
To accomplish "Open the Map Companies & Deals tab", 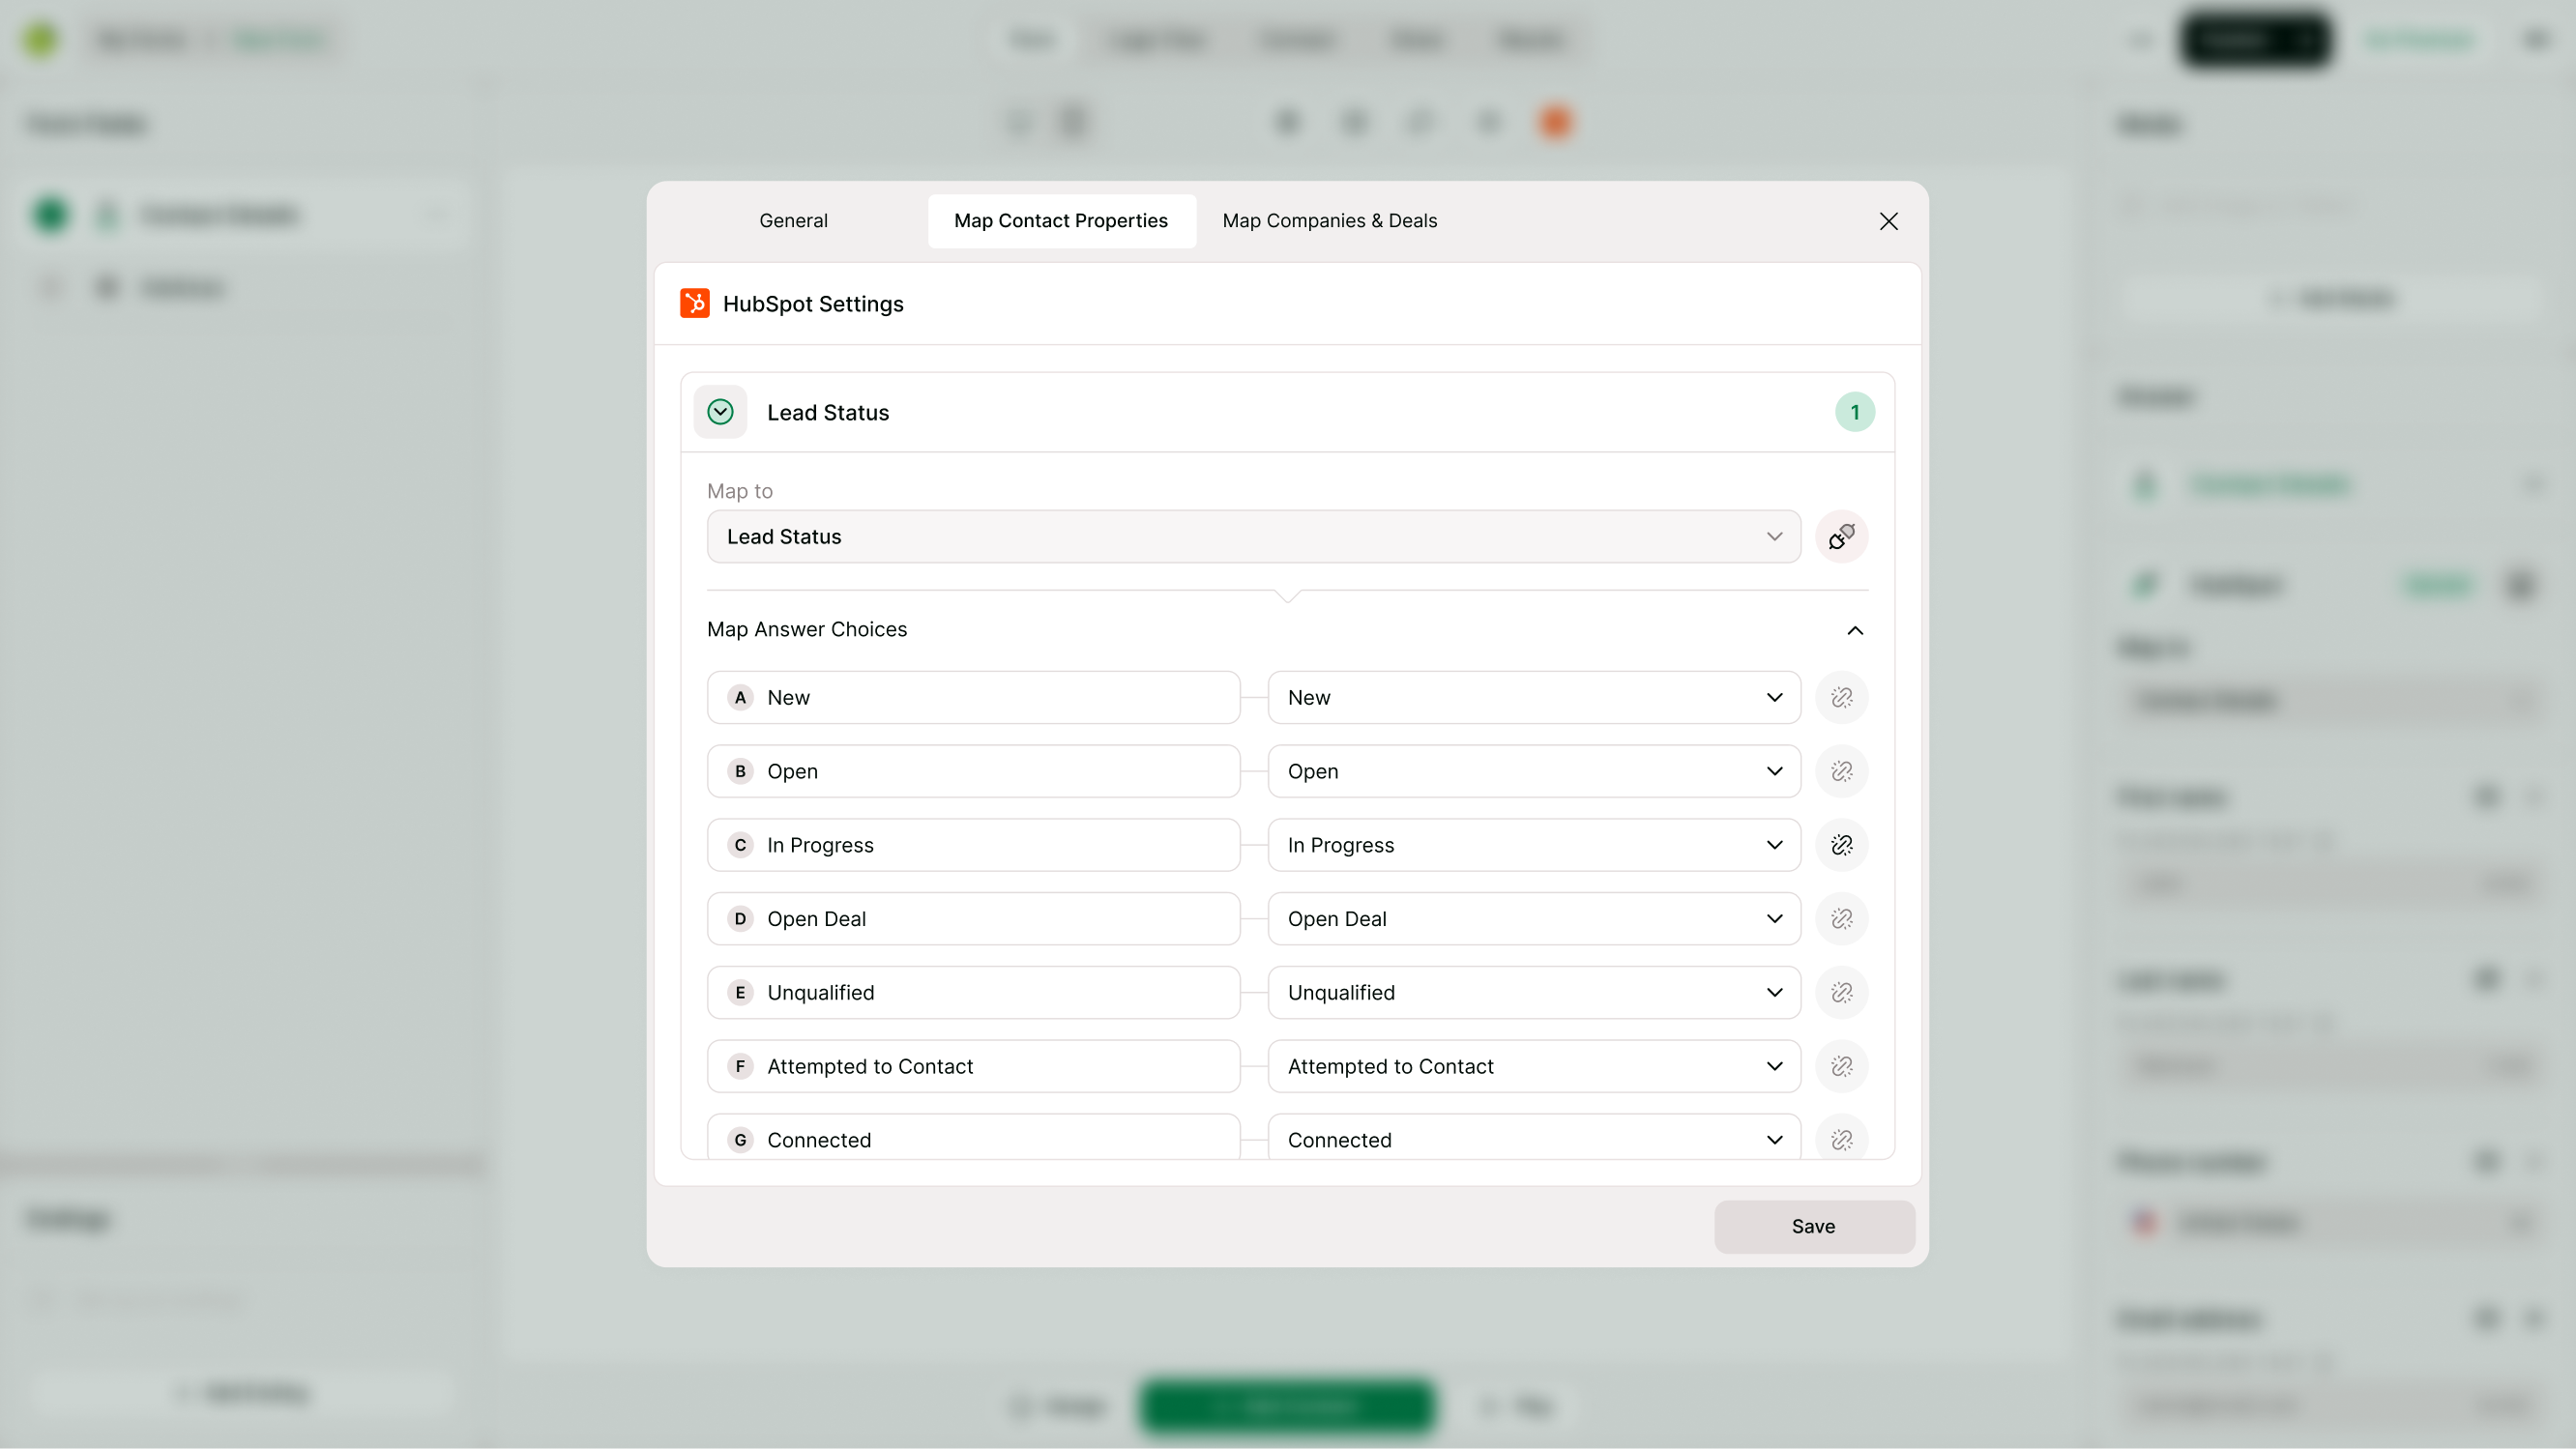I will click(1329, 221).
